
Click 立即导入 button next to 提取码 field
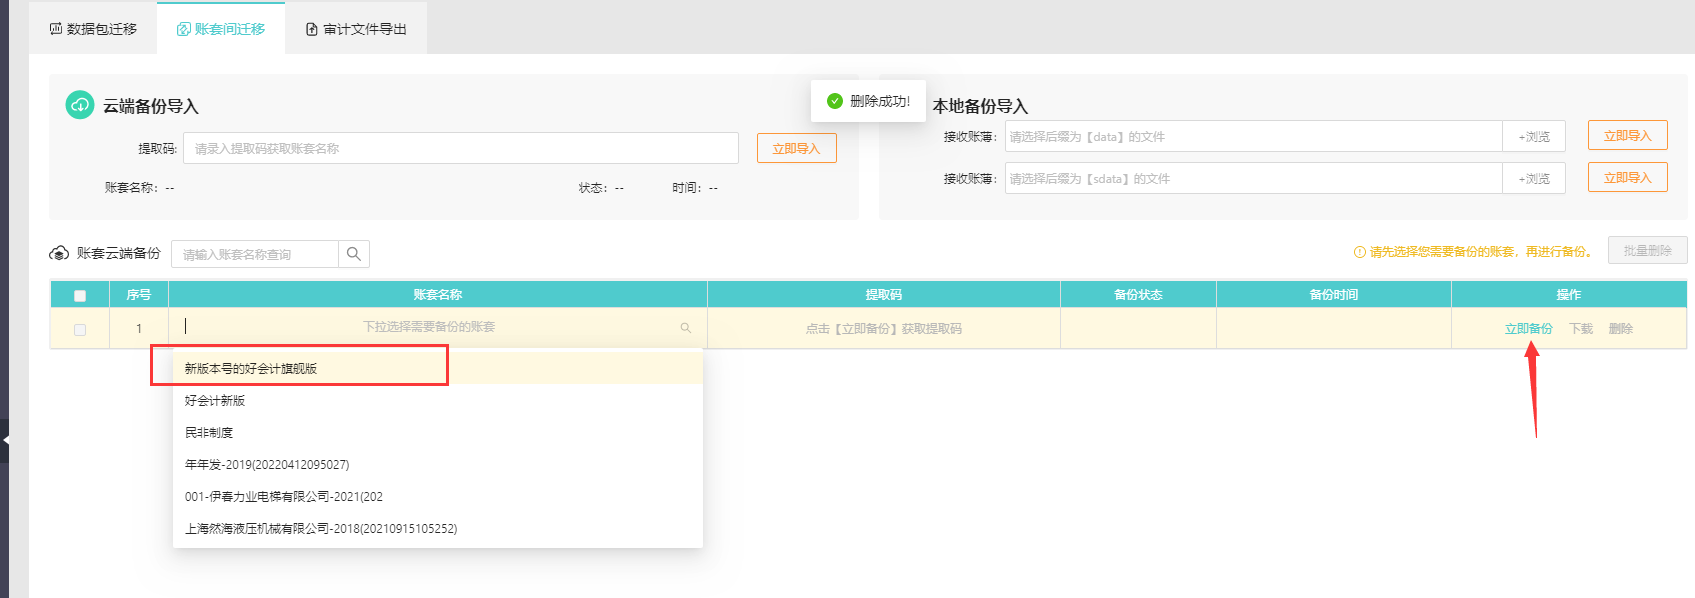click(796, 148)
